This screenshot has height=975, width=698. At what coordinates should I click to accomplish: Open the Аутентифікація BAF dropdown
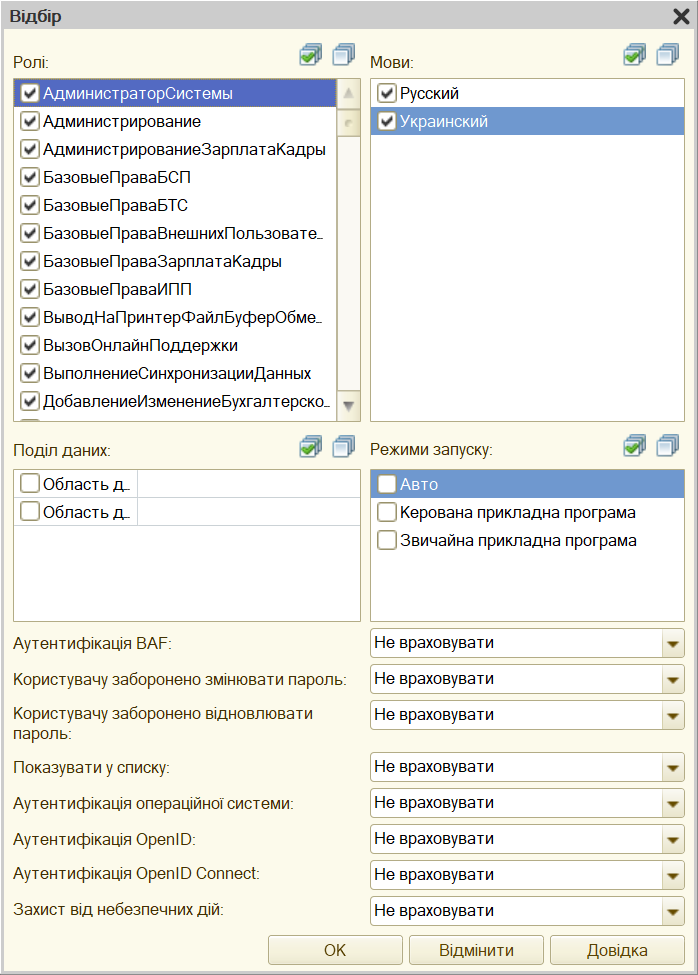pos(673,644)
